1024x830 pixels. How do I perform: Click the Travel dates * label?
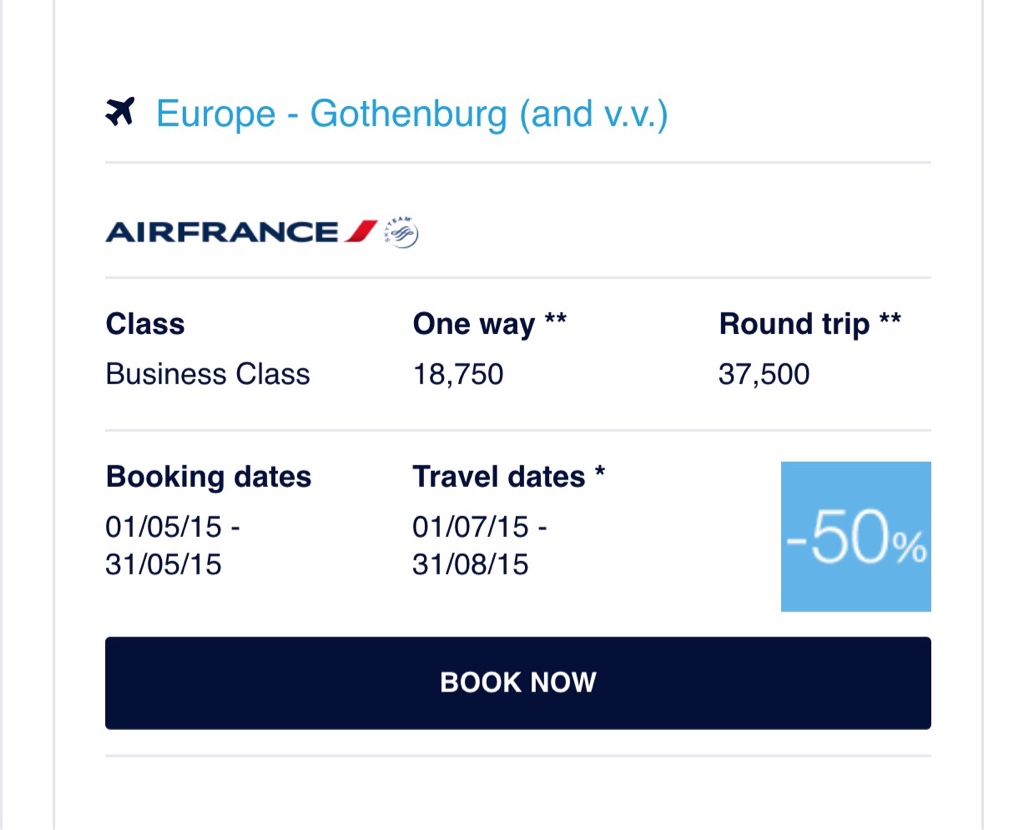[498, 476]
